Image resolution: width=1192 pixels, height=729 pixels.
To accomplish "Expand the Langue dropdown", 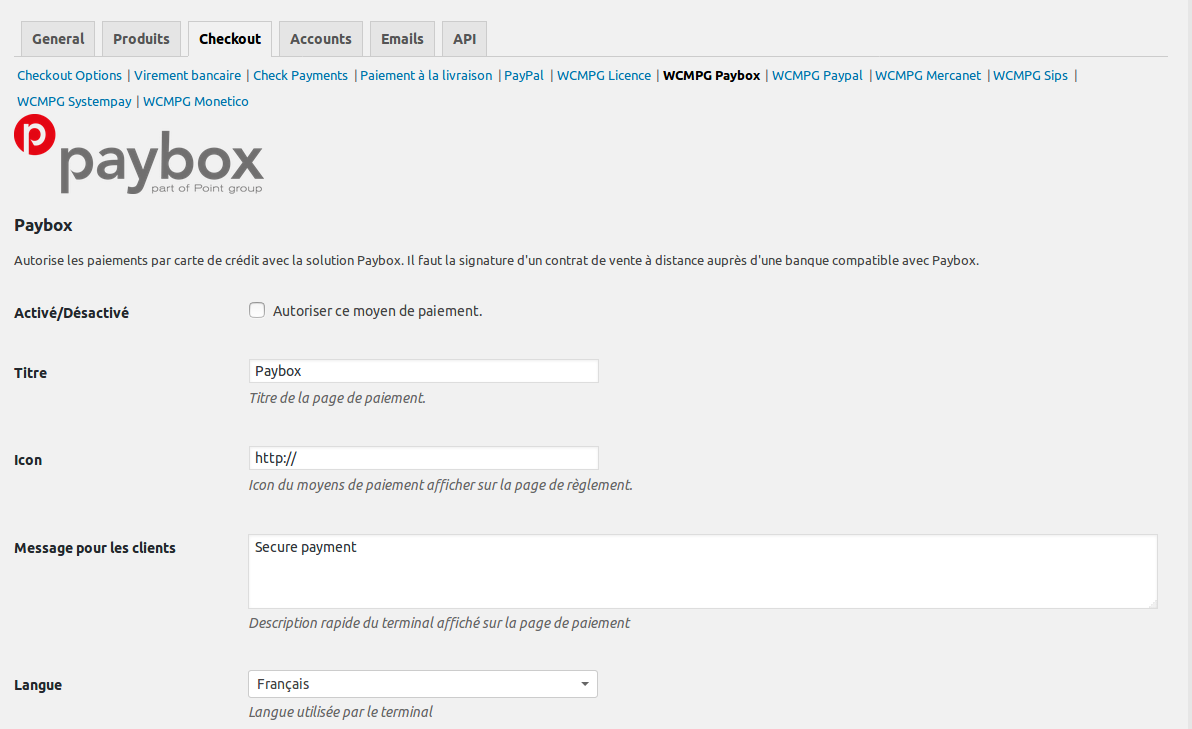I will coord(423,684).
